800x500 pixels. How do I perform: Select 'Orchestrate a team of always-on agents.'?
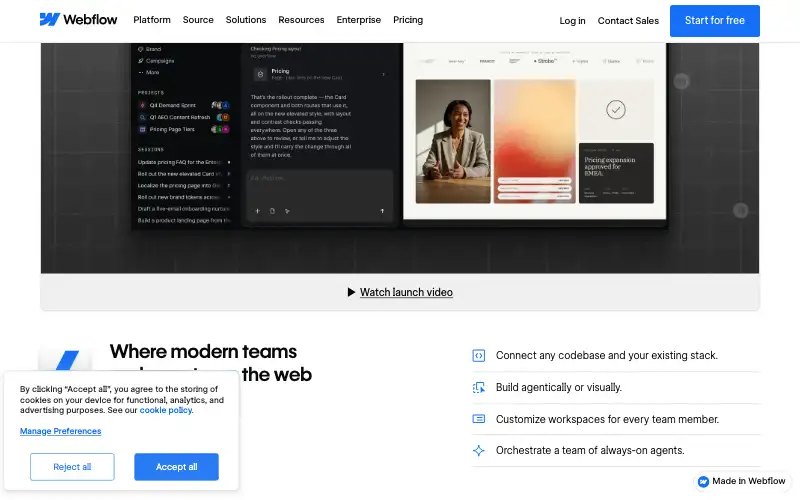point(590,451)
